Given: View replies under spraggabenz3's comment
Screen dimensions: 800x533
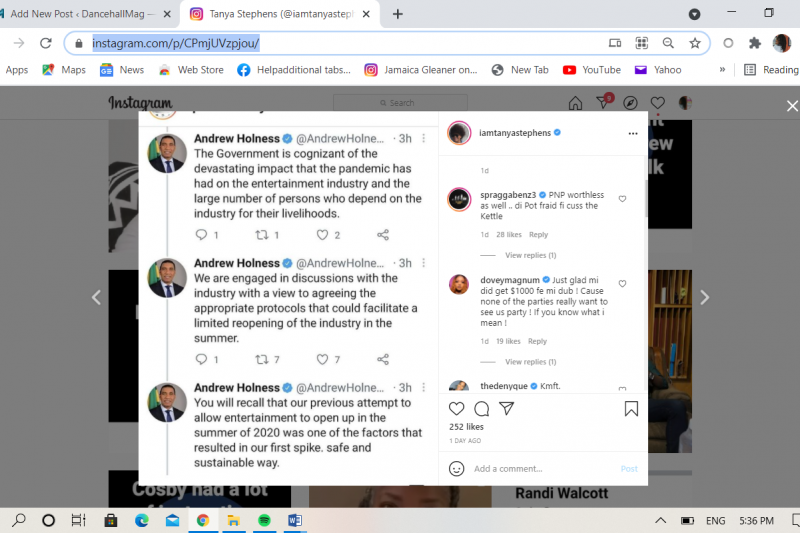Looking at the screenshot, I should [530, 256].
